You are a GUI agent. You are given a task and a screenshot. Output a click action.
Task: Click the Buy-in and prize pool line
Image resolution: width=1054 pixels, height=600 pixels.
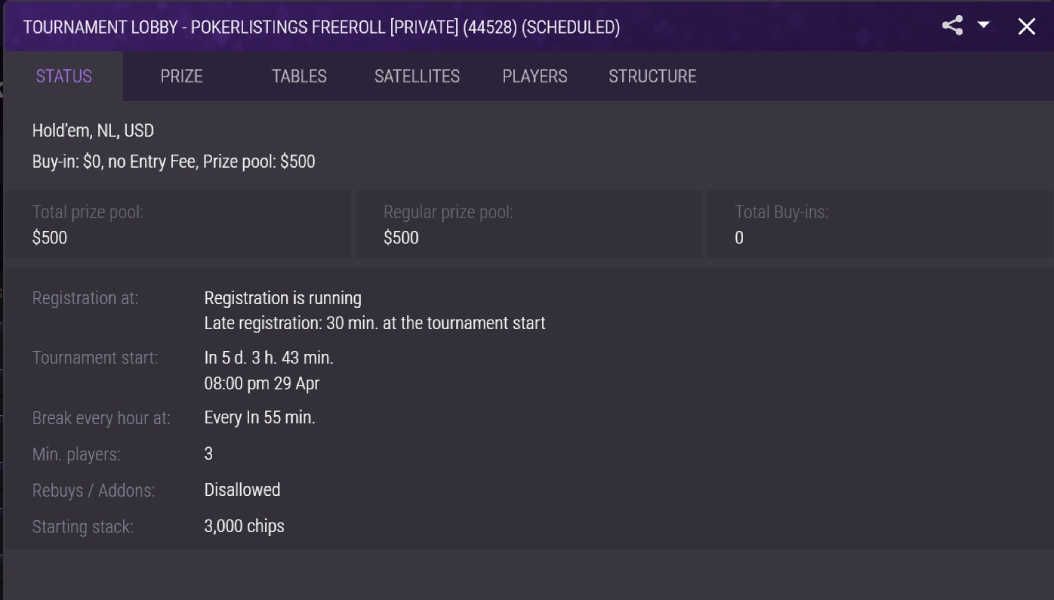point(173,161)
